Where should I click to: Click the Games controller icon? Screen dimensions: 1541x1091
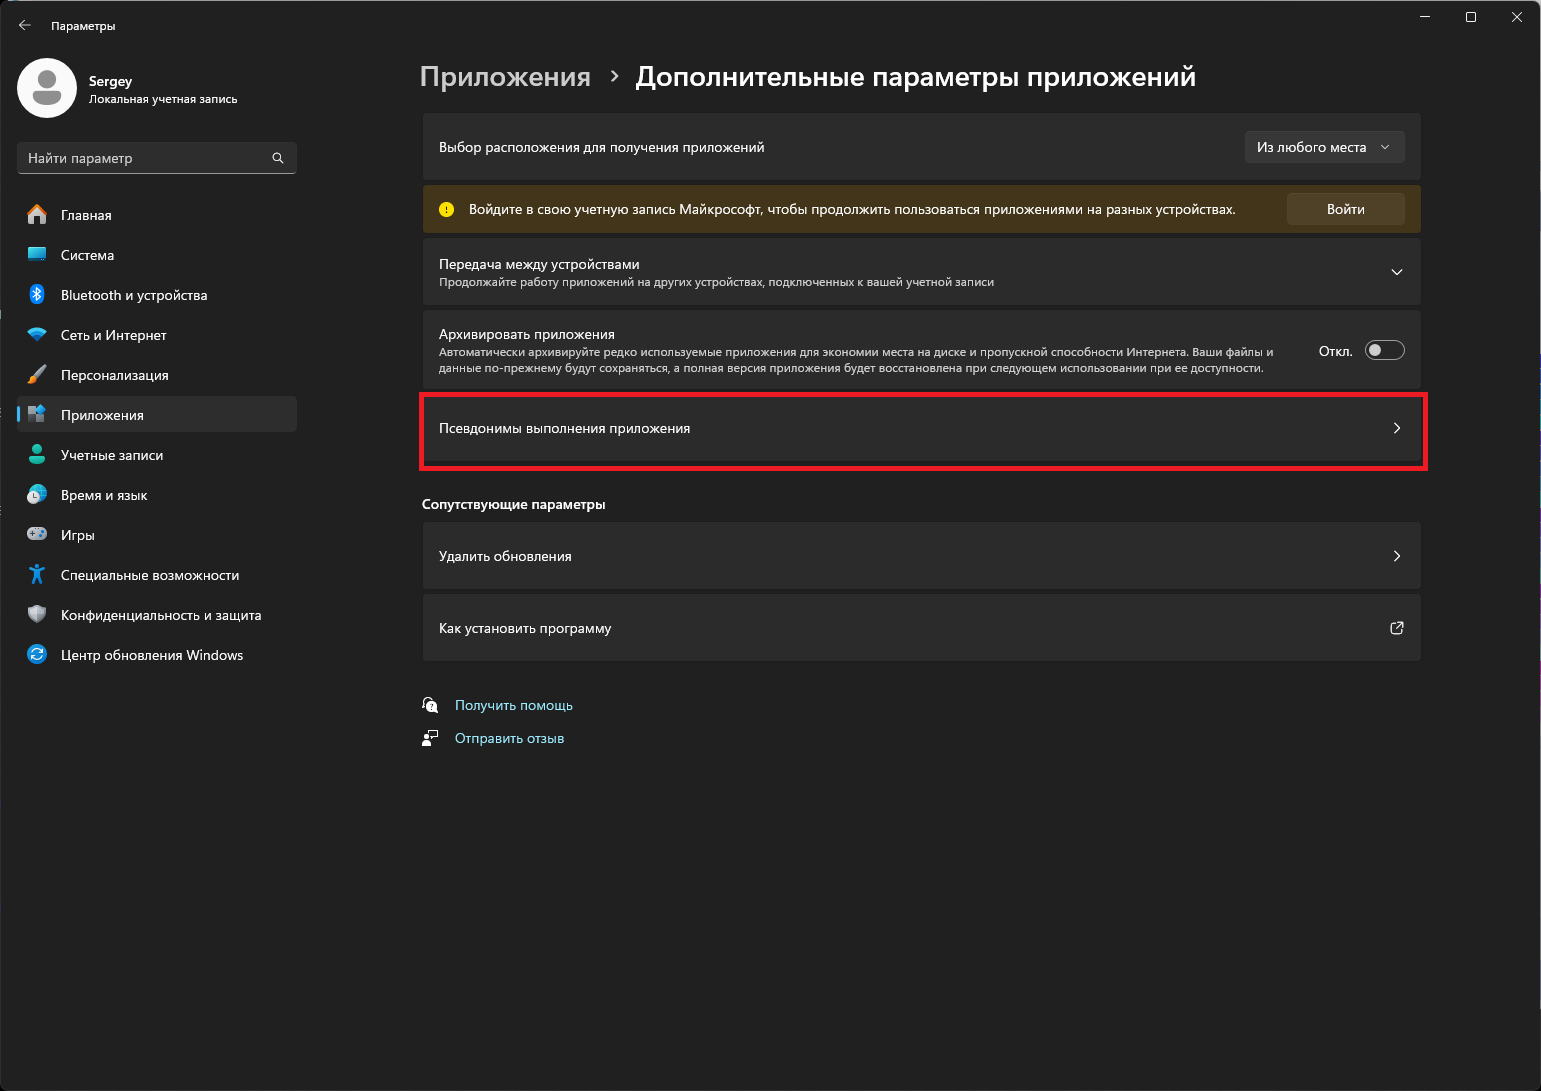pos(37,535)
